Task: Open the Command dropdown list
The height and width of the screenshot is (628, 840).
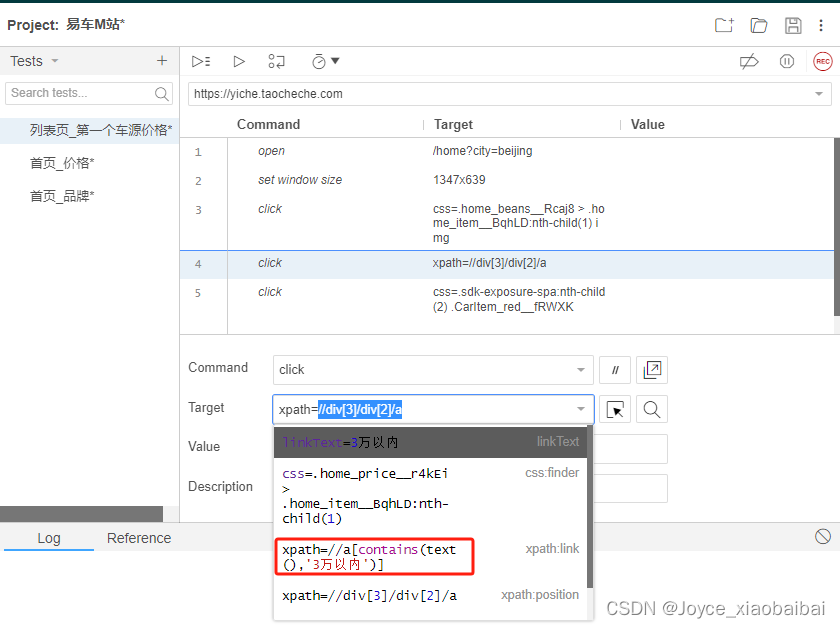Action: tap(581, 370)
